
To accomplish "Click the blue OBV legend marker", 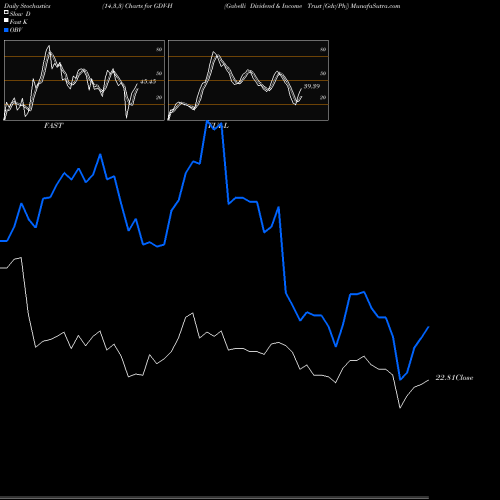I will click(x=6, y=30).
